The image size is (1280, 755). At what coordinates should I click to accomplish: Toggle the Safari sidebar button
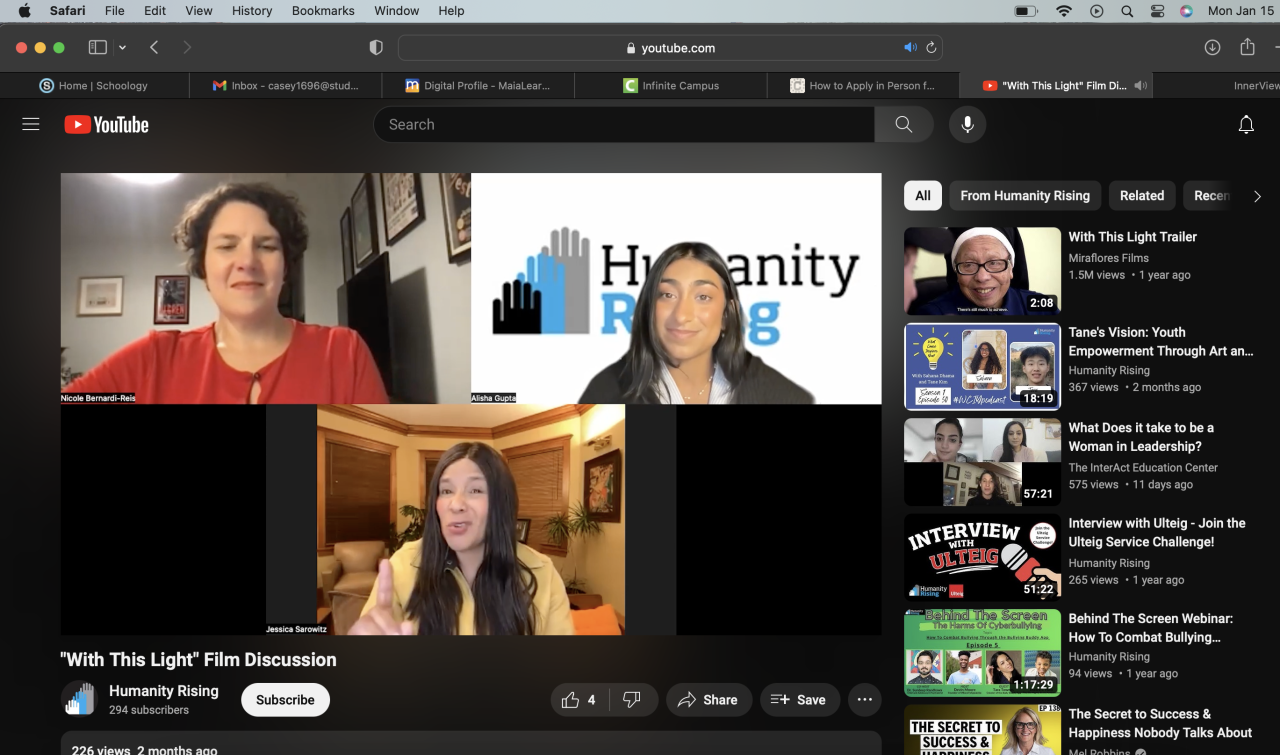(97, 47)
